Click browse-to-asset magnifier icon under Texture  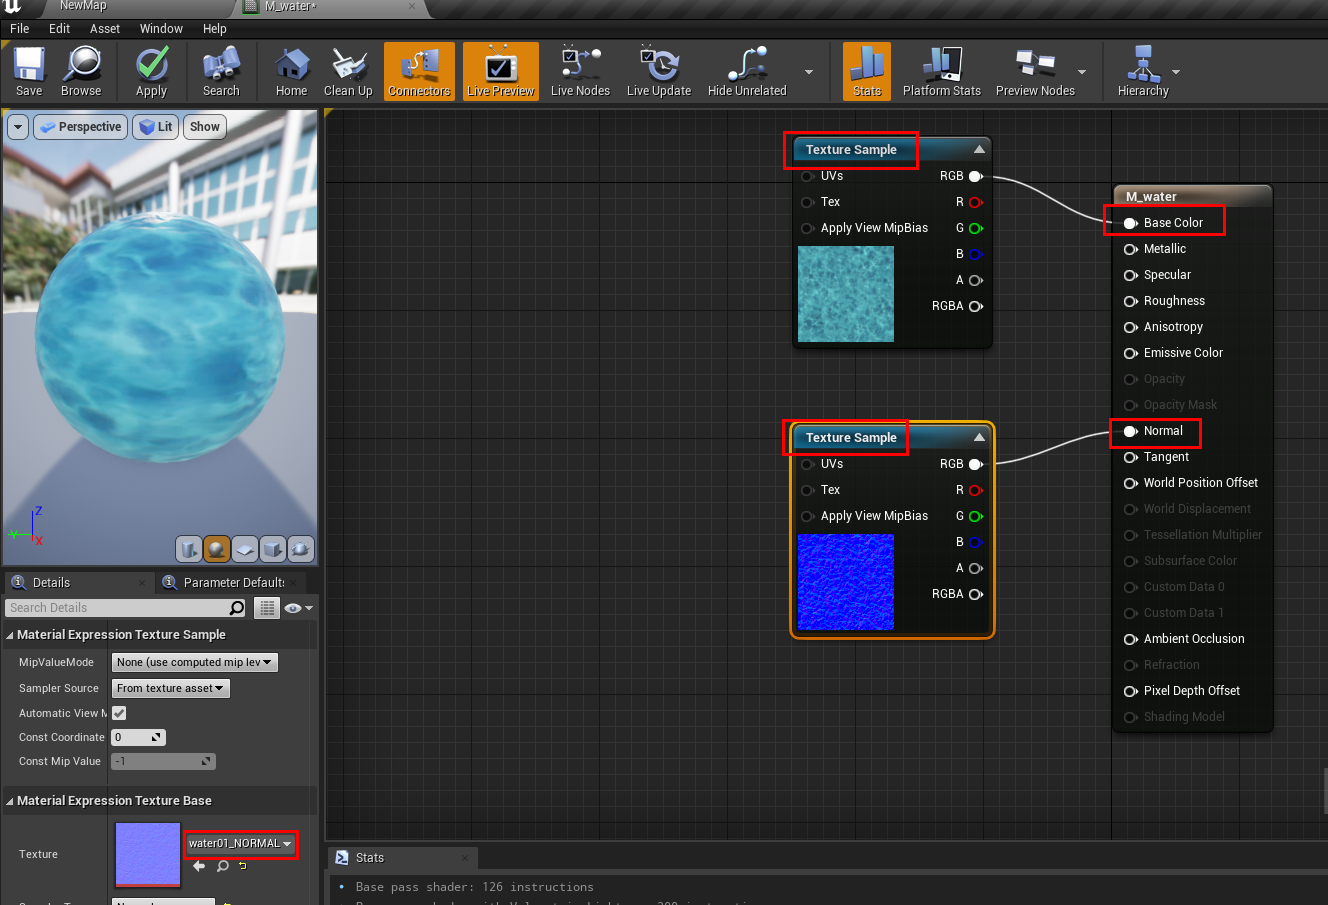click(x=223, y=866)
